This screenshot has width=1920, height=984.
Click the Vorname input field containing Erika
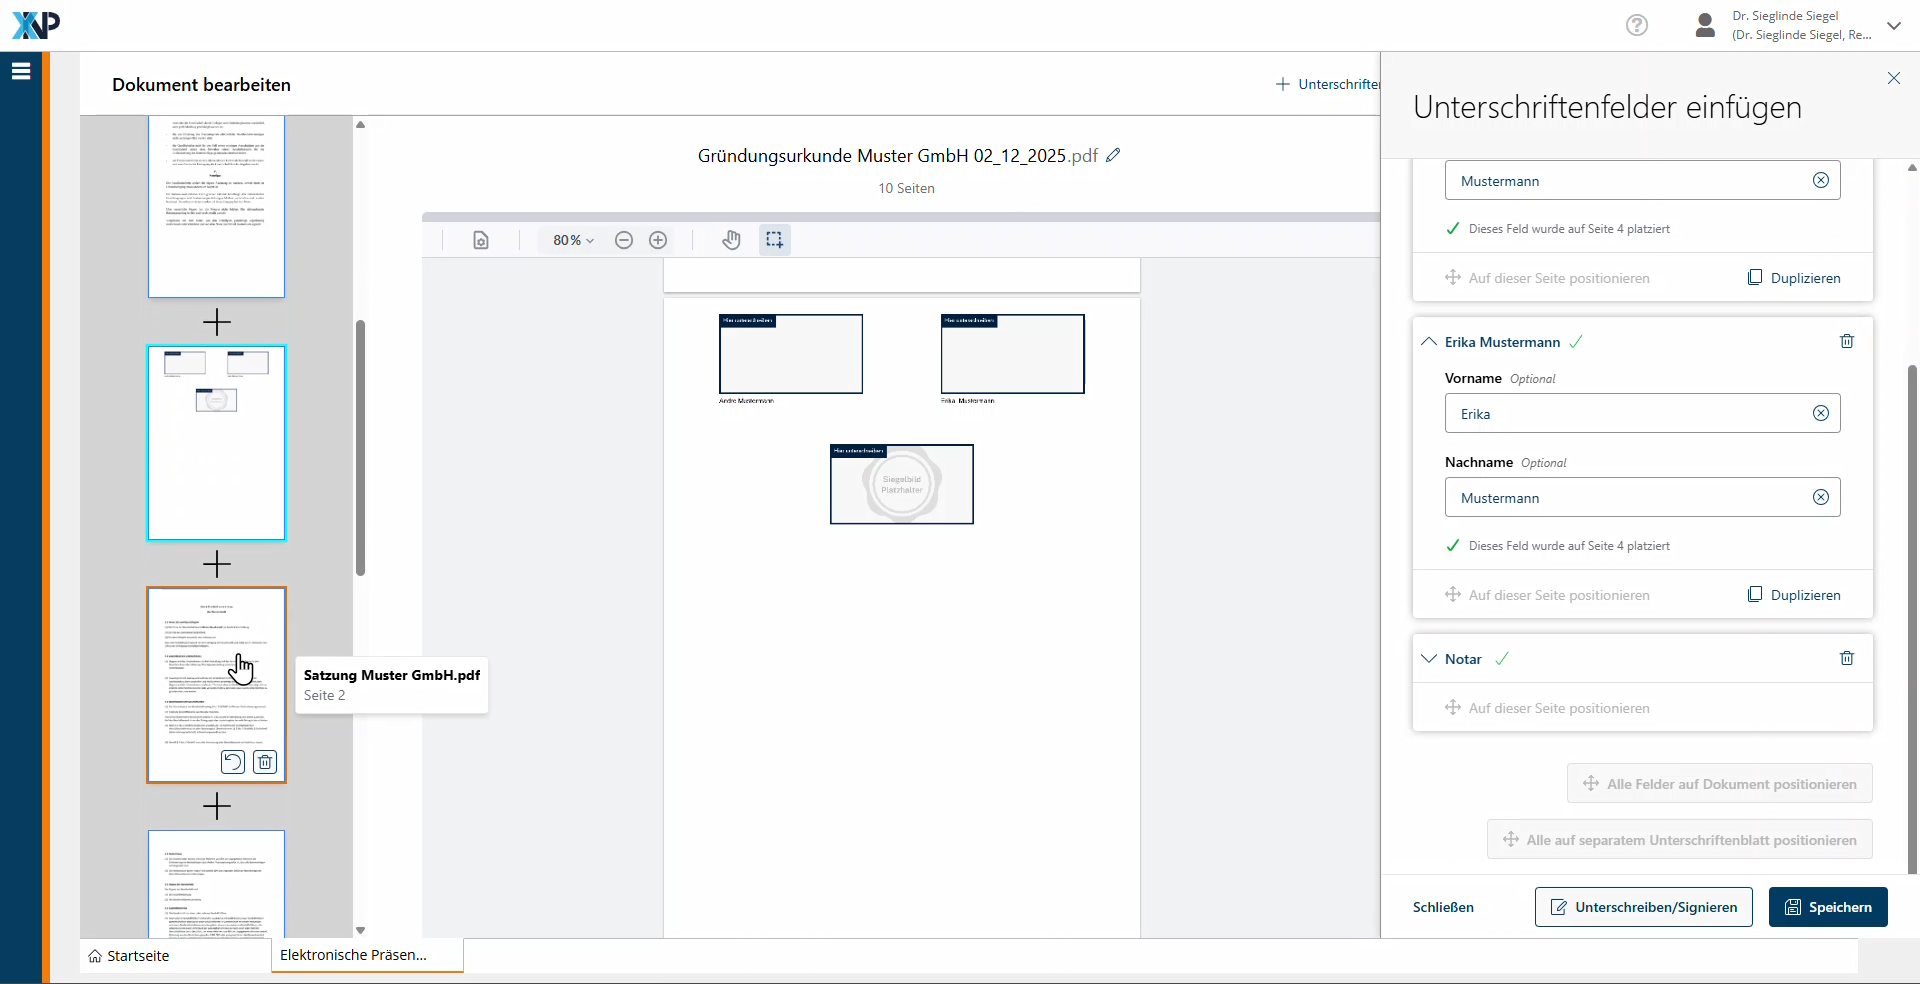pyautogui.click(x=1630, y=414)
